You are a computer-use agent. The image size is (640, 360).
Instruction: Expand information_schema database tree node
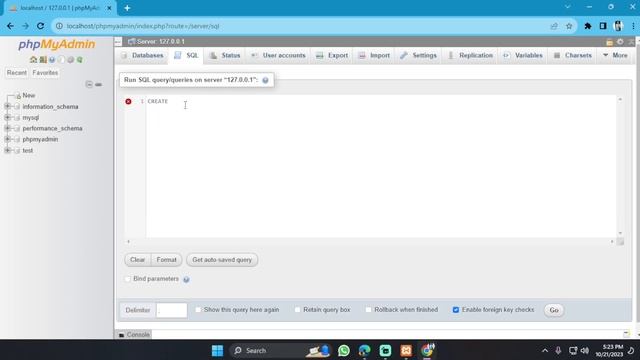tap(7, 107)
